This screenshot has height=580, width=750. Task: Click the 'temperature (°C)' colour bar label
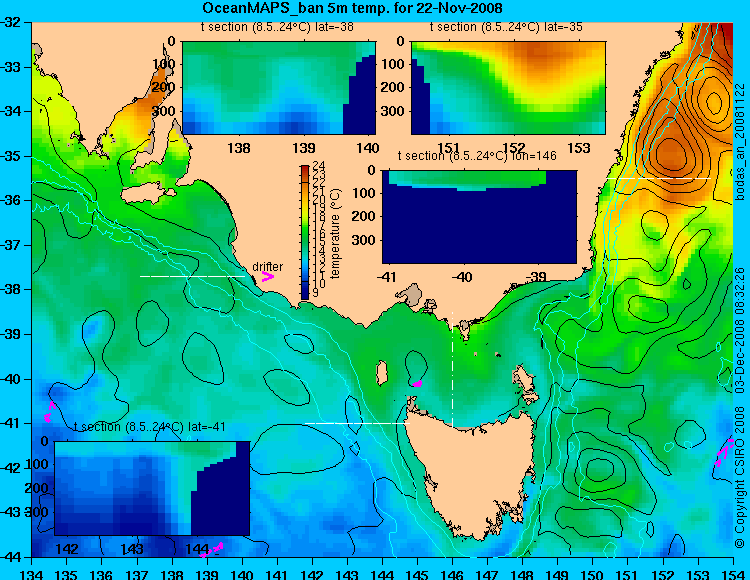[335, 233]
